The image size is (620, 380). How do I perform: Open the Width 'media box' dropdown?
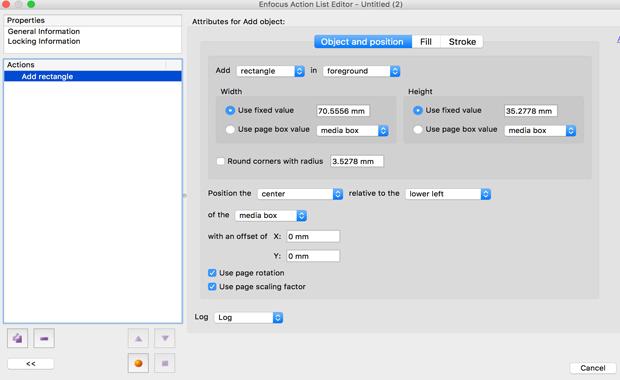point(352,130)
